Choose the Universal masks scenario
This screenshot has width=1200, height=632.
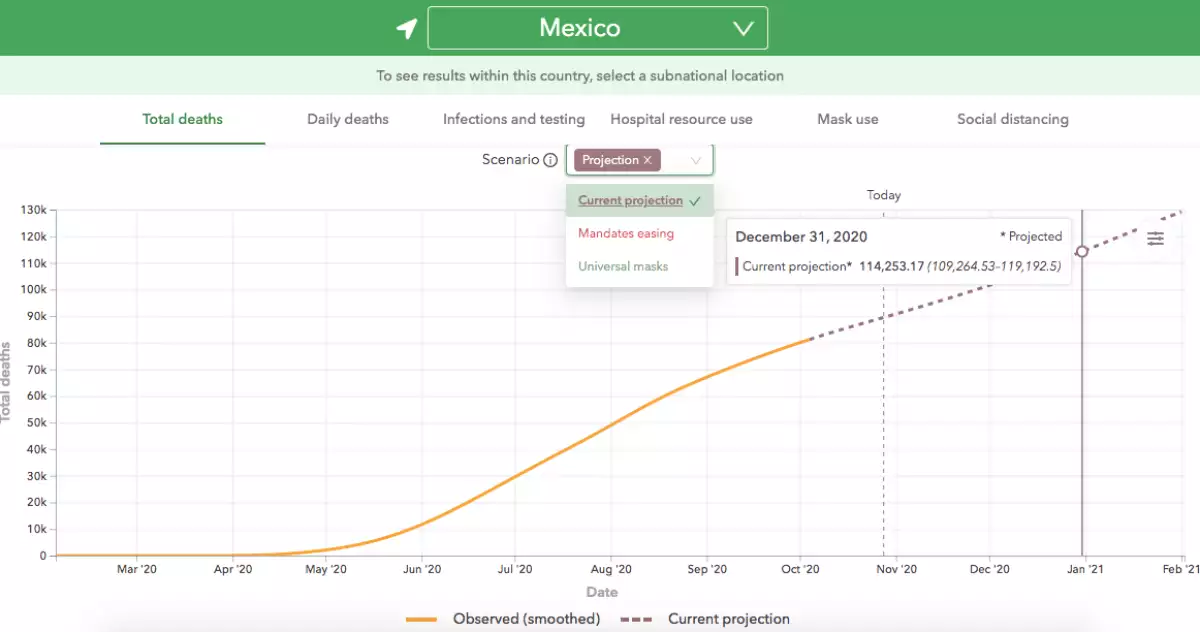click(623, 266)
